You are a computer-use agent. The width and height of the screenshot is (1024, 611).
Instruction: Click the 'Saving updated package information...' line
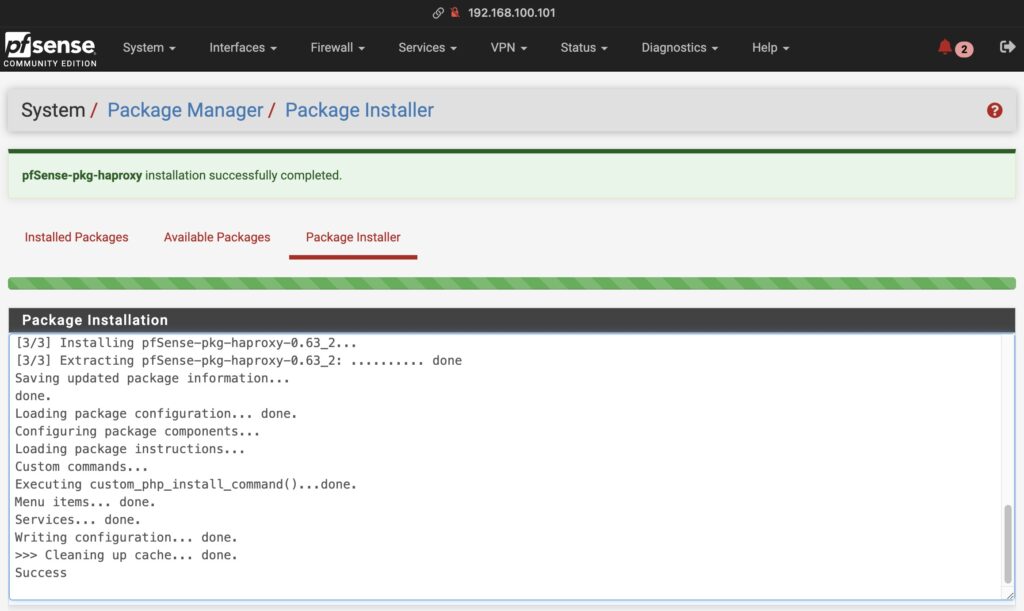tap(152, 378)
